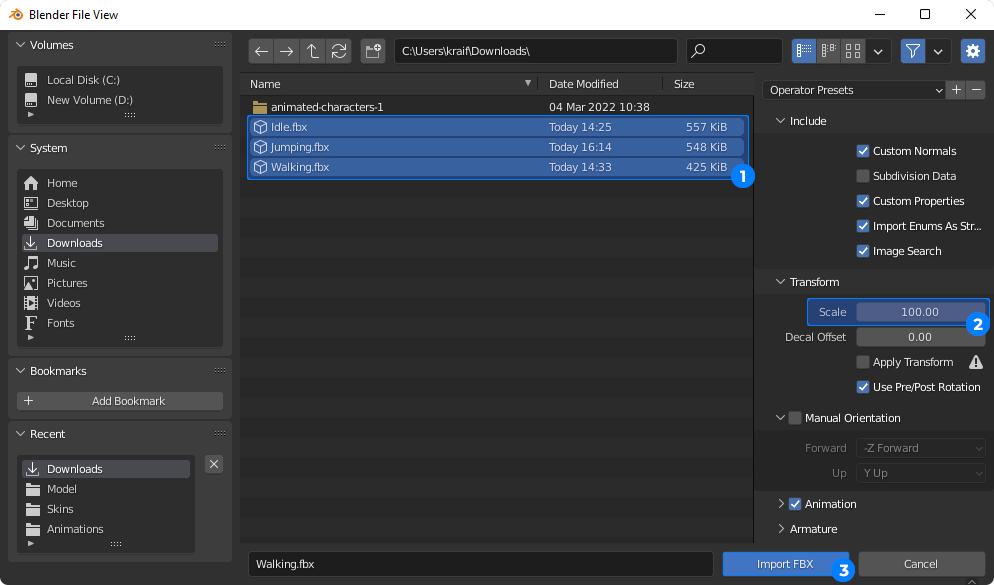
Task: Toggle Import Enums As Strings checkbox
Action: coord(863,226)
